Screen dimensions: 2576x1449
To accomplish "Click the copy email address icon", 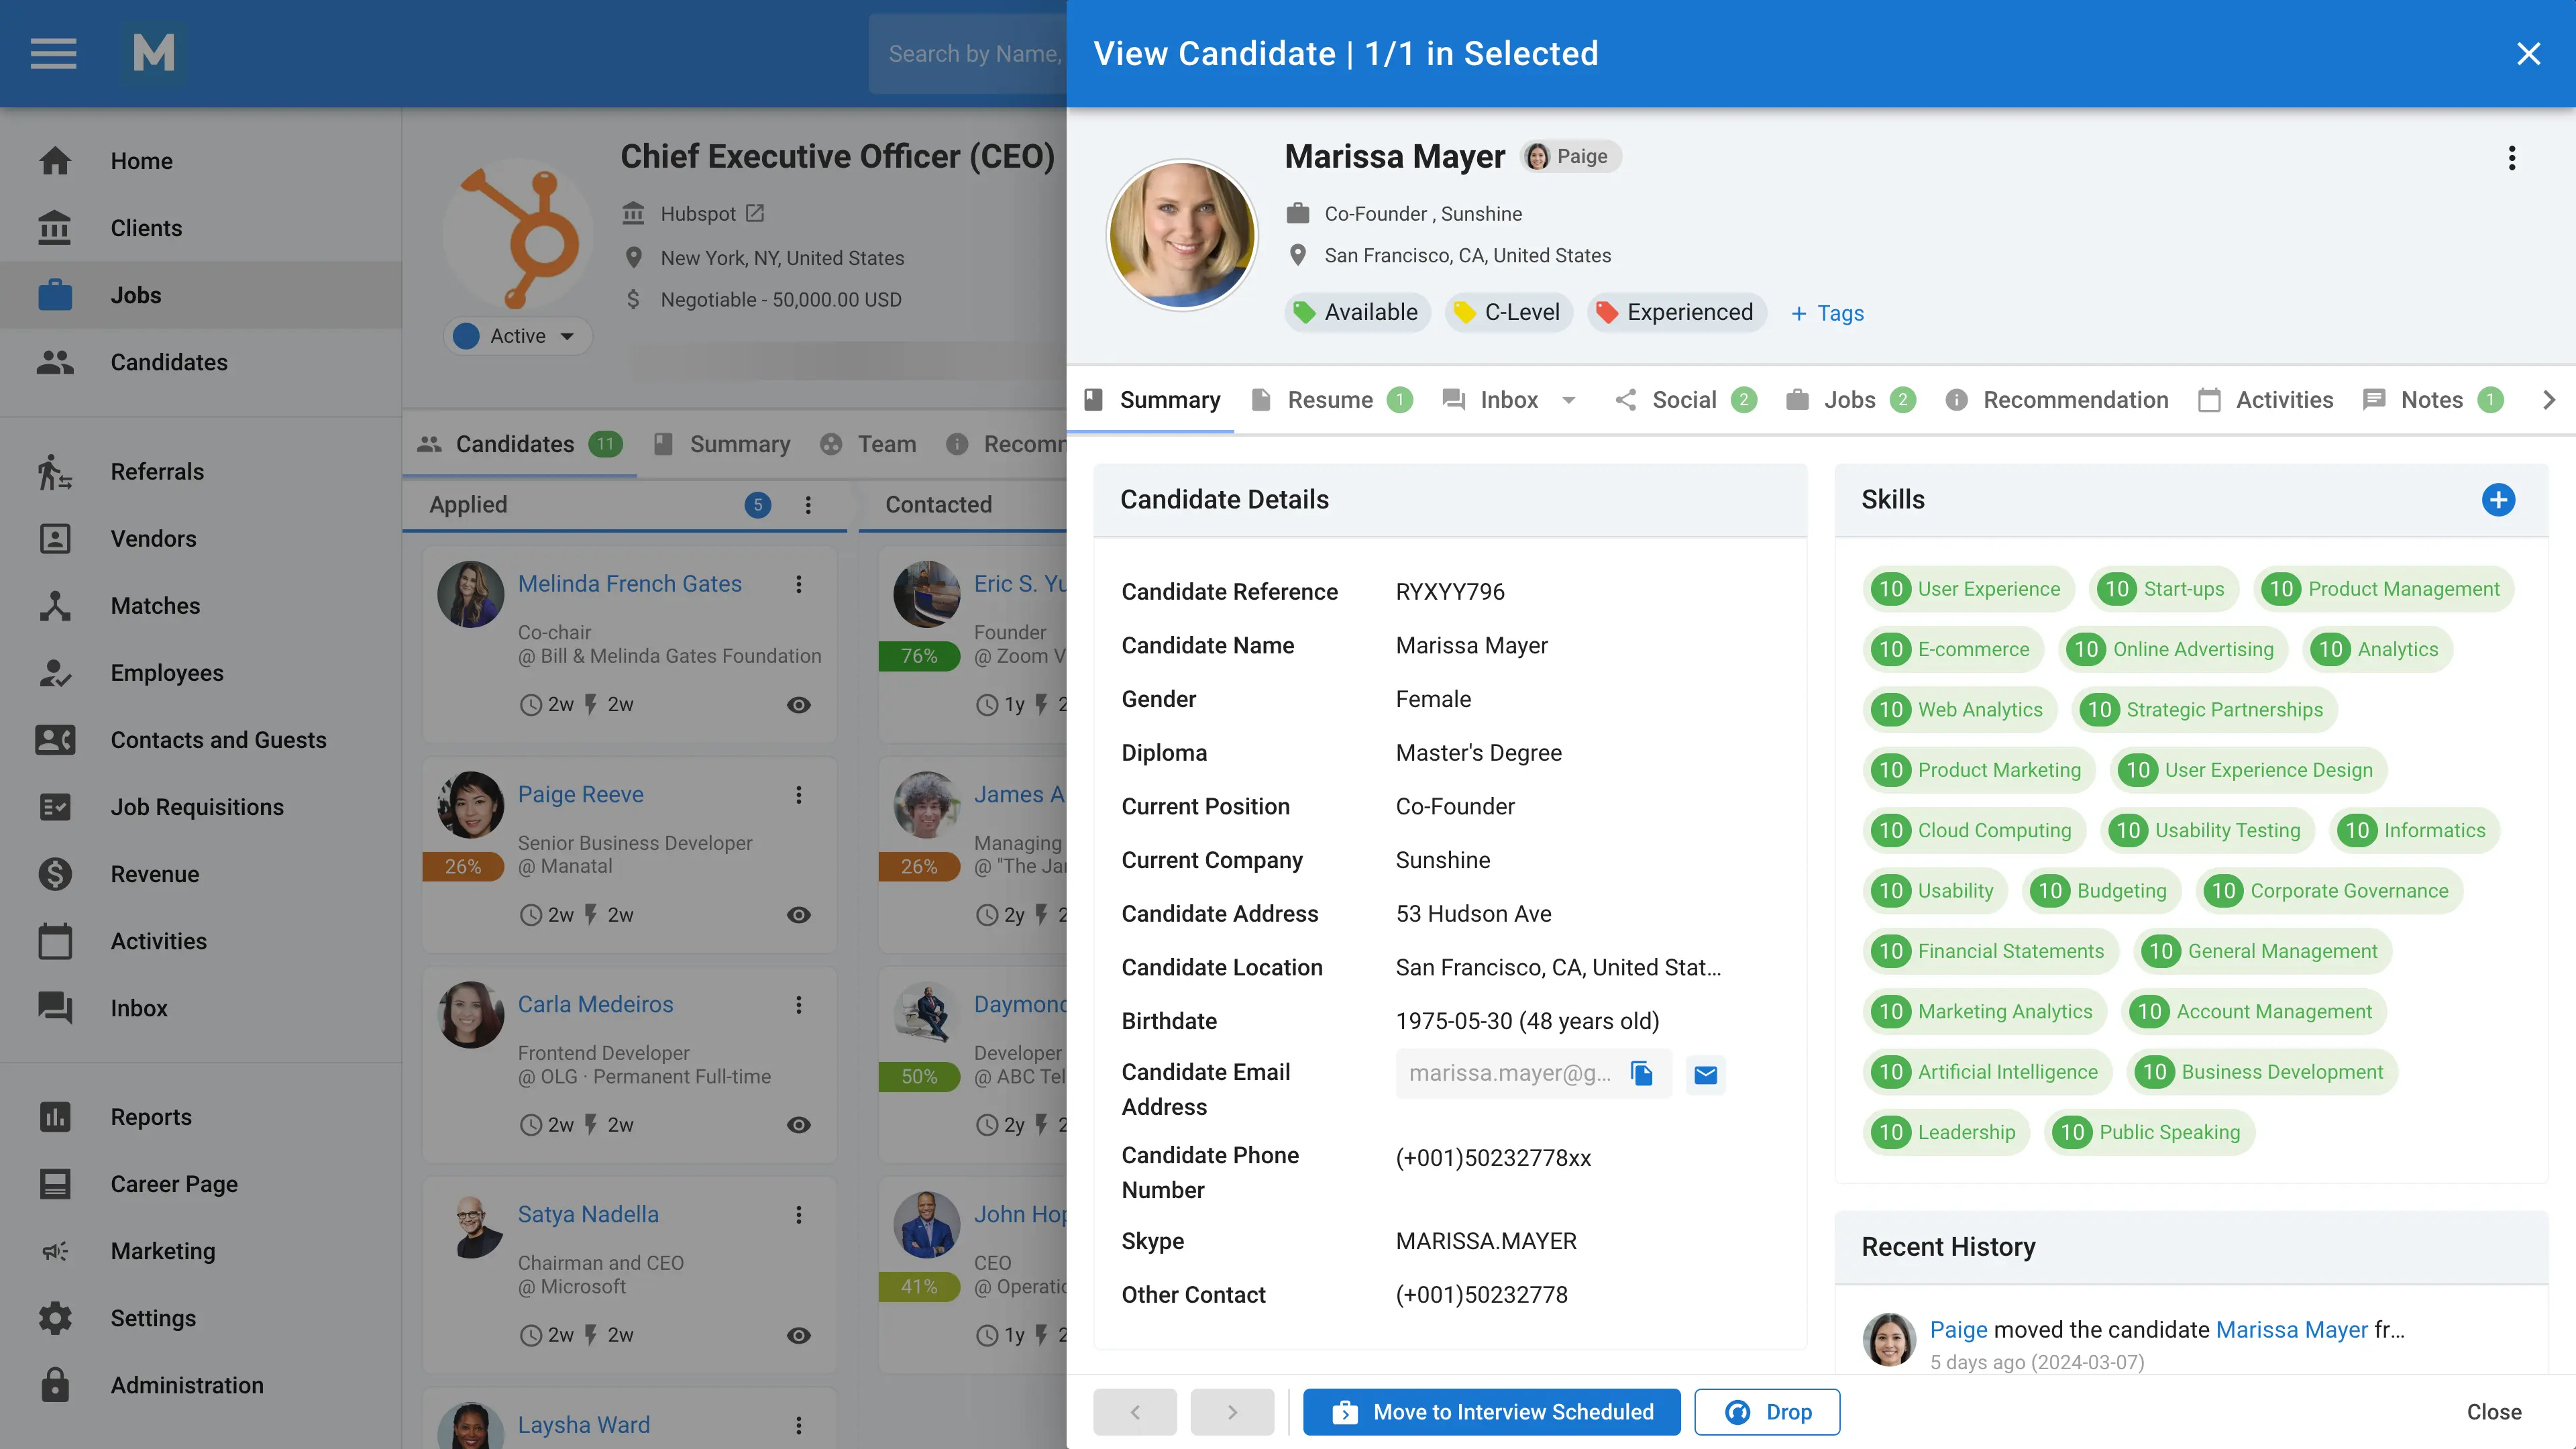I will click(x=1642, y=1073).
